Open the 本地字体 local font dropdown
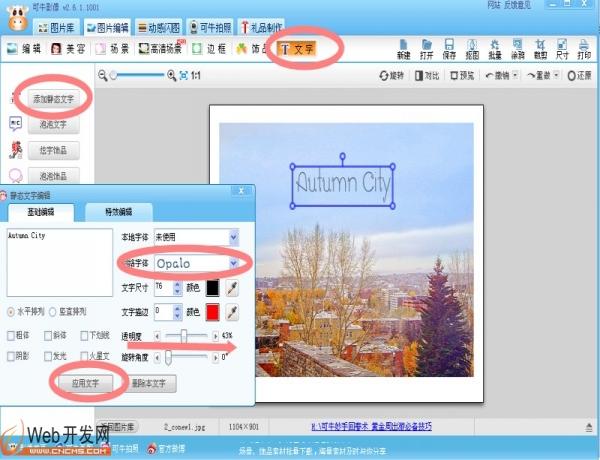The image size is (600, 460). tap(234, 237)
